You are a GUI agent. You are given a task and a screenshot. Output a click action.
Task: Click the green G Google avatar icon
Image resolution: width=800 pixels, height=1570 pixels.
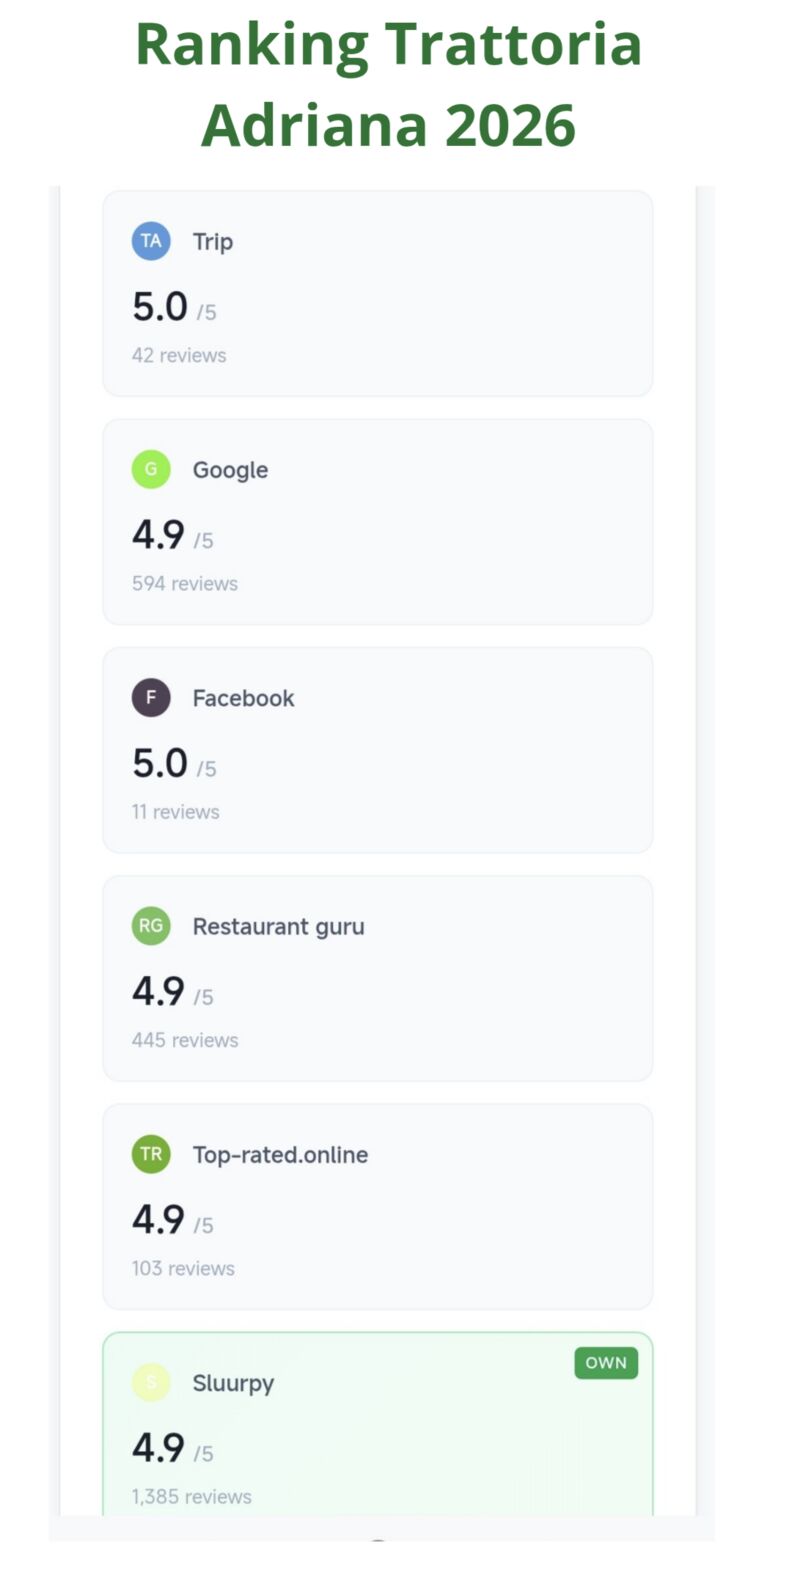click(151, 469)
